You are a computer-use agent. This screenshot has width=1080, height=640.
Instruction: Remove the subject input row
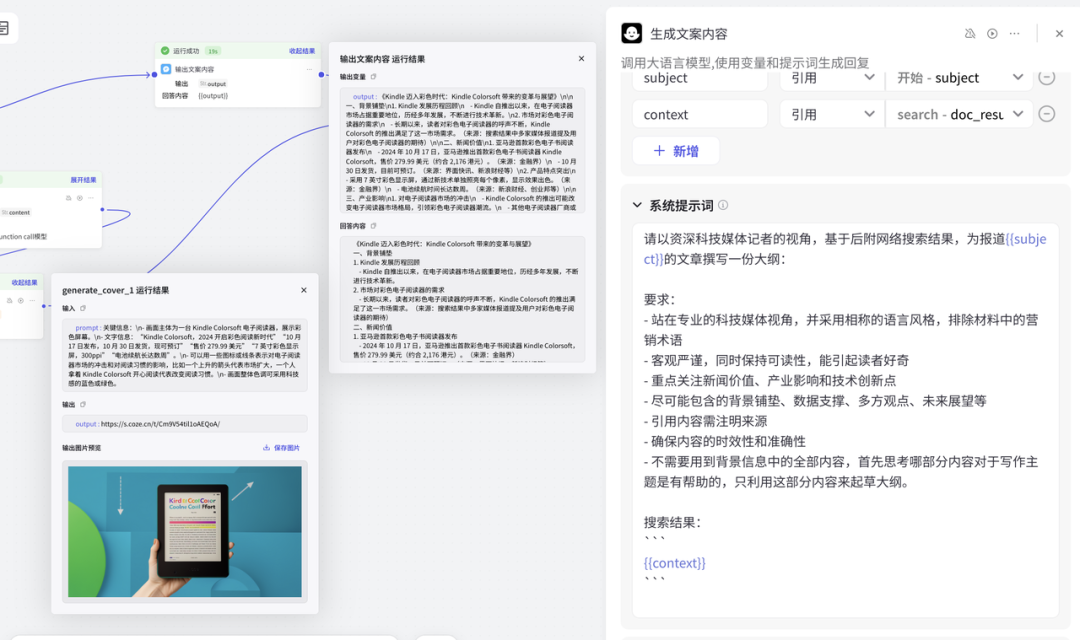point(1047,77)
